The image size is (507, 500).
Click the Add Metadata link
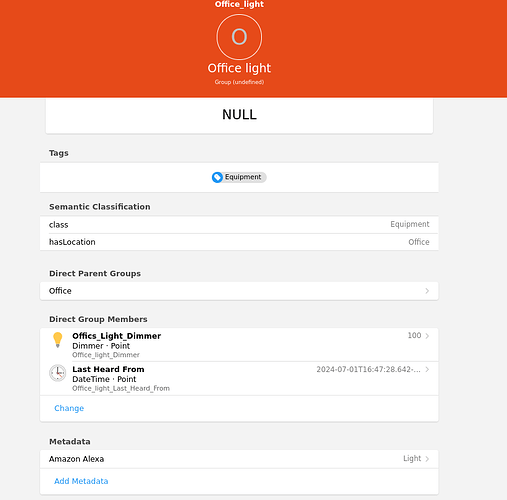(x=81, y=481)
